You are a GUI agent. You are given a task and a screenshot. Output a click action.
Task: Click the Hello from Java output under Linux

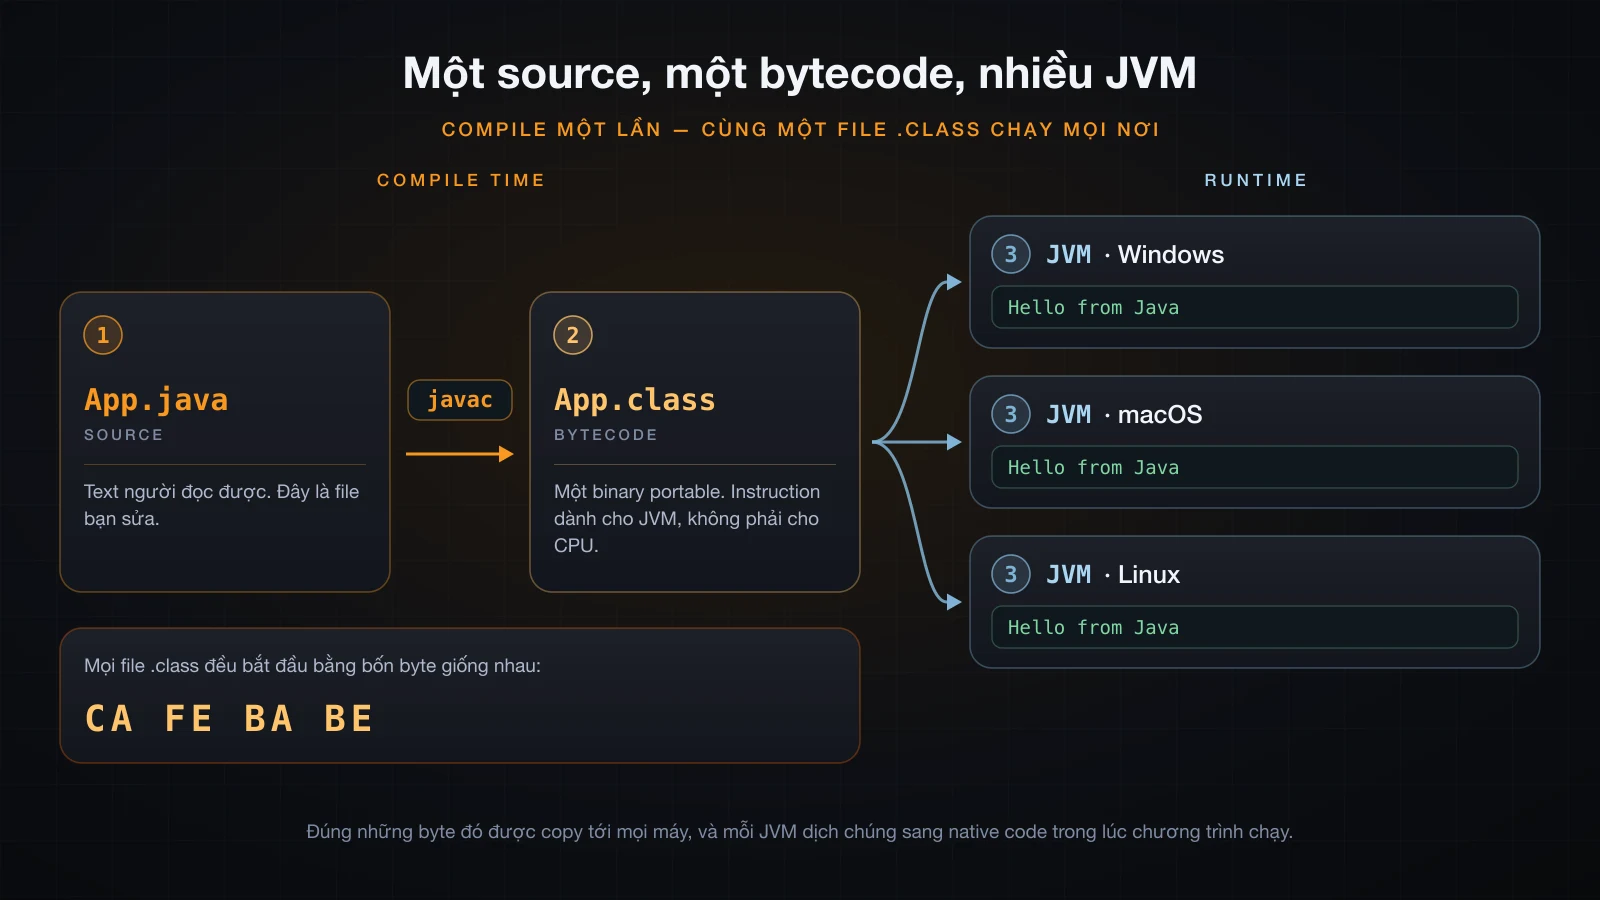pyautogui.click(x=1255, y=627)
